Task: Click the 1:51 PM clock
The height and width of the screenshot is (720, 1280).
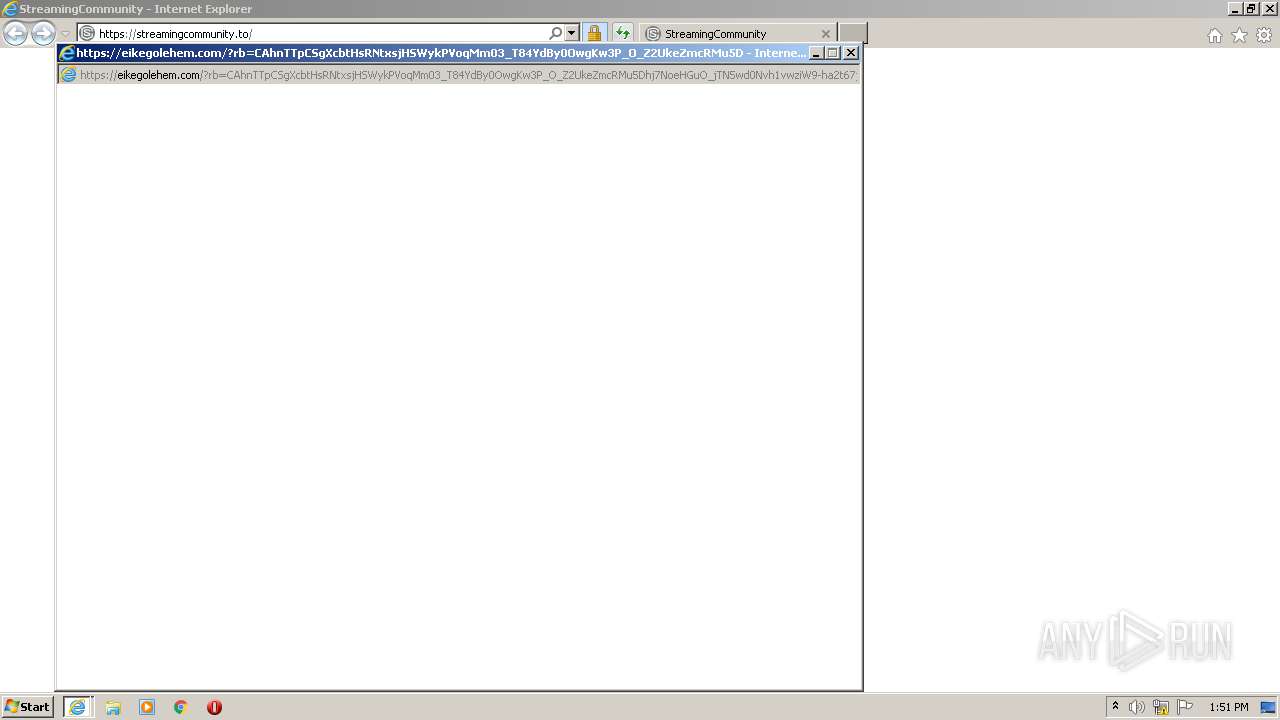Action: coord(1229,707)
